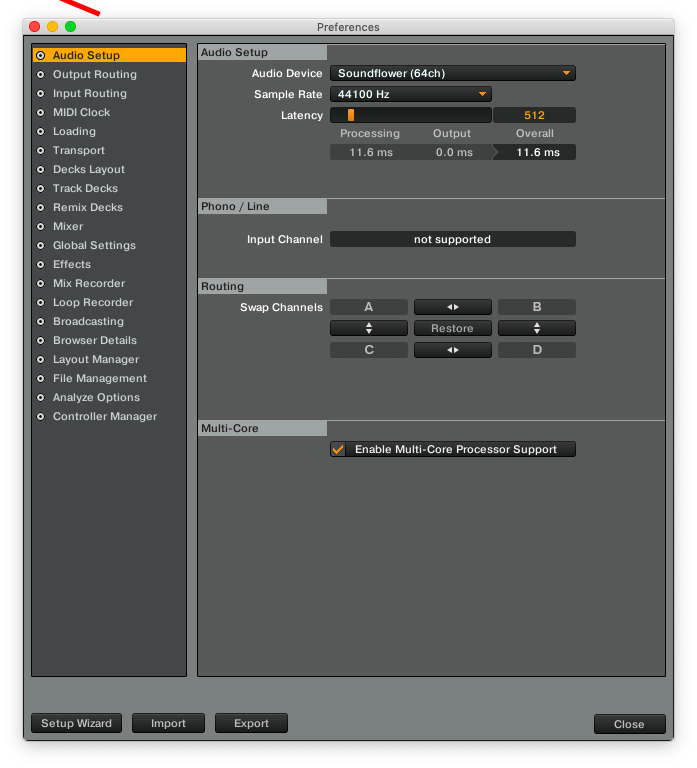
Task: Click the Input Channel not supported field
Action: 453,240
